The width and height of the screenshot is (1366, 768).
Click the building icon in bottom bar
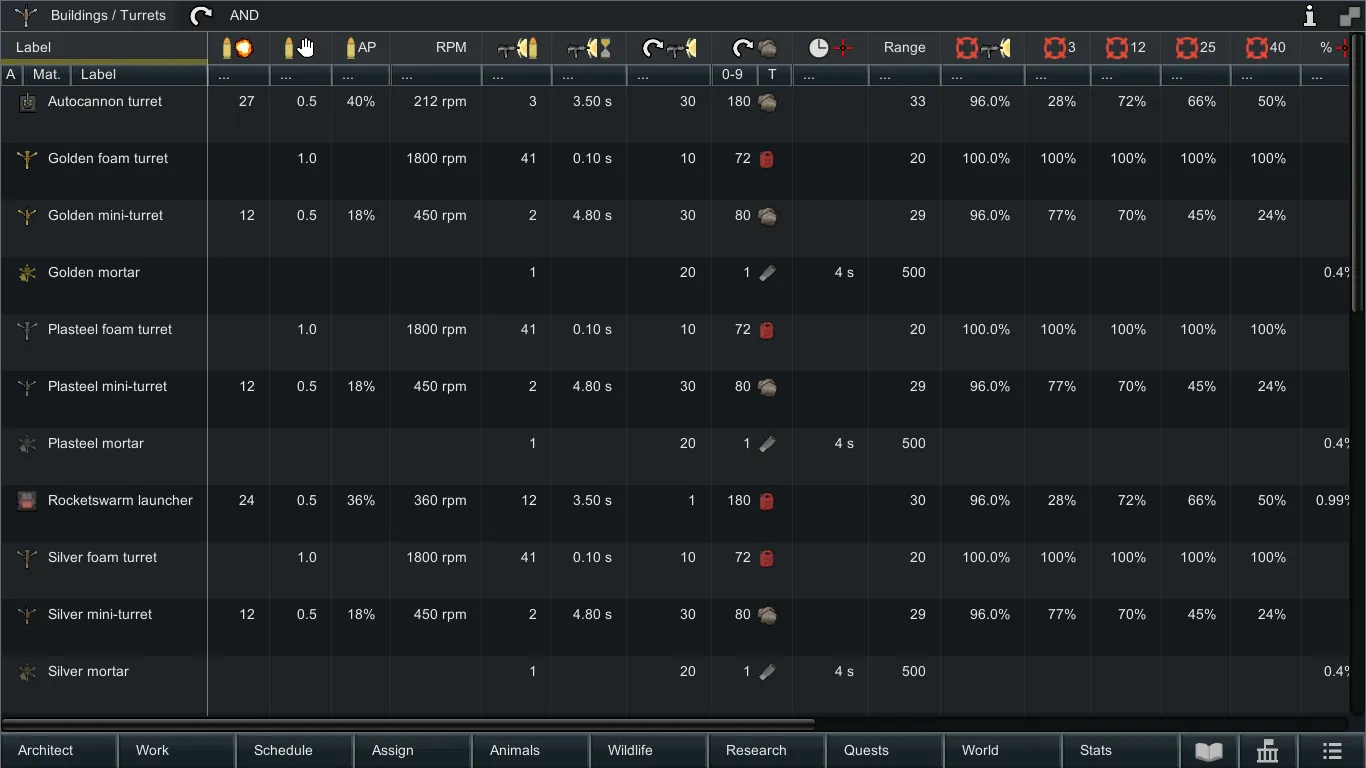[x=1268, y=751]
